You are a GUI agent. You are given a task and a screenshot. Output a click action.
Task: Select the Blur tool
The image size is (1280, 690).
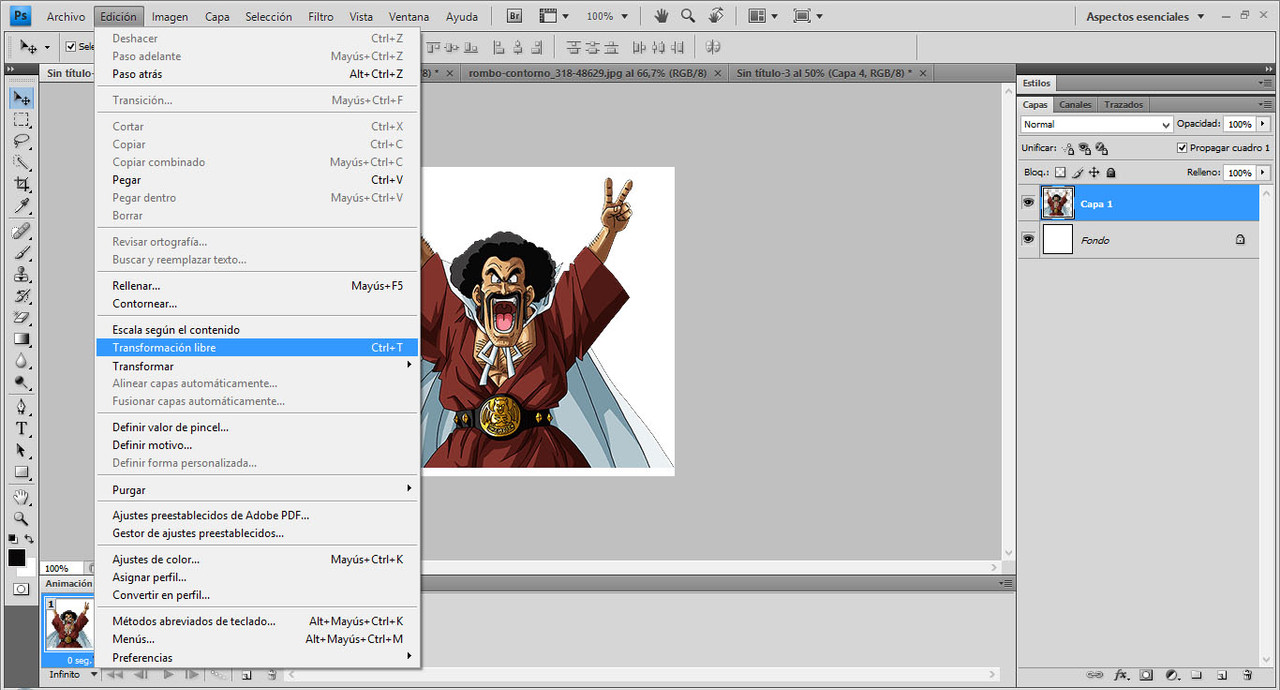click(x=21, y=361)
